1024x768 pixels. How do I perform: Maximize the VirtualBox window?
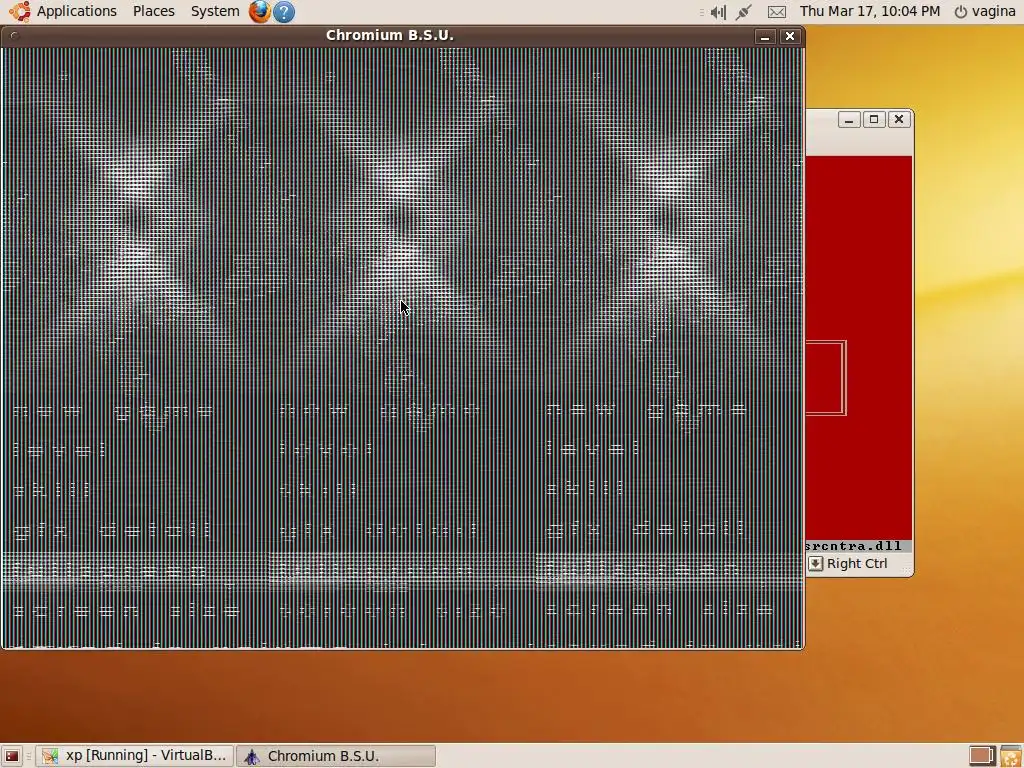click(874, 120)
